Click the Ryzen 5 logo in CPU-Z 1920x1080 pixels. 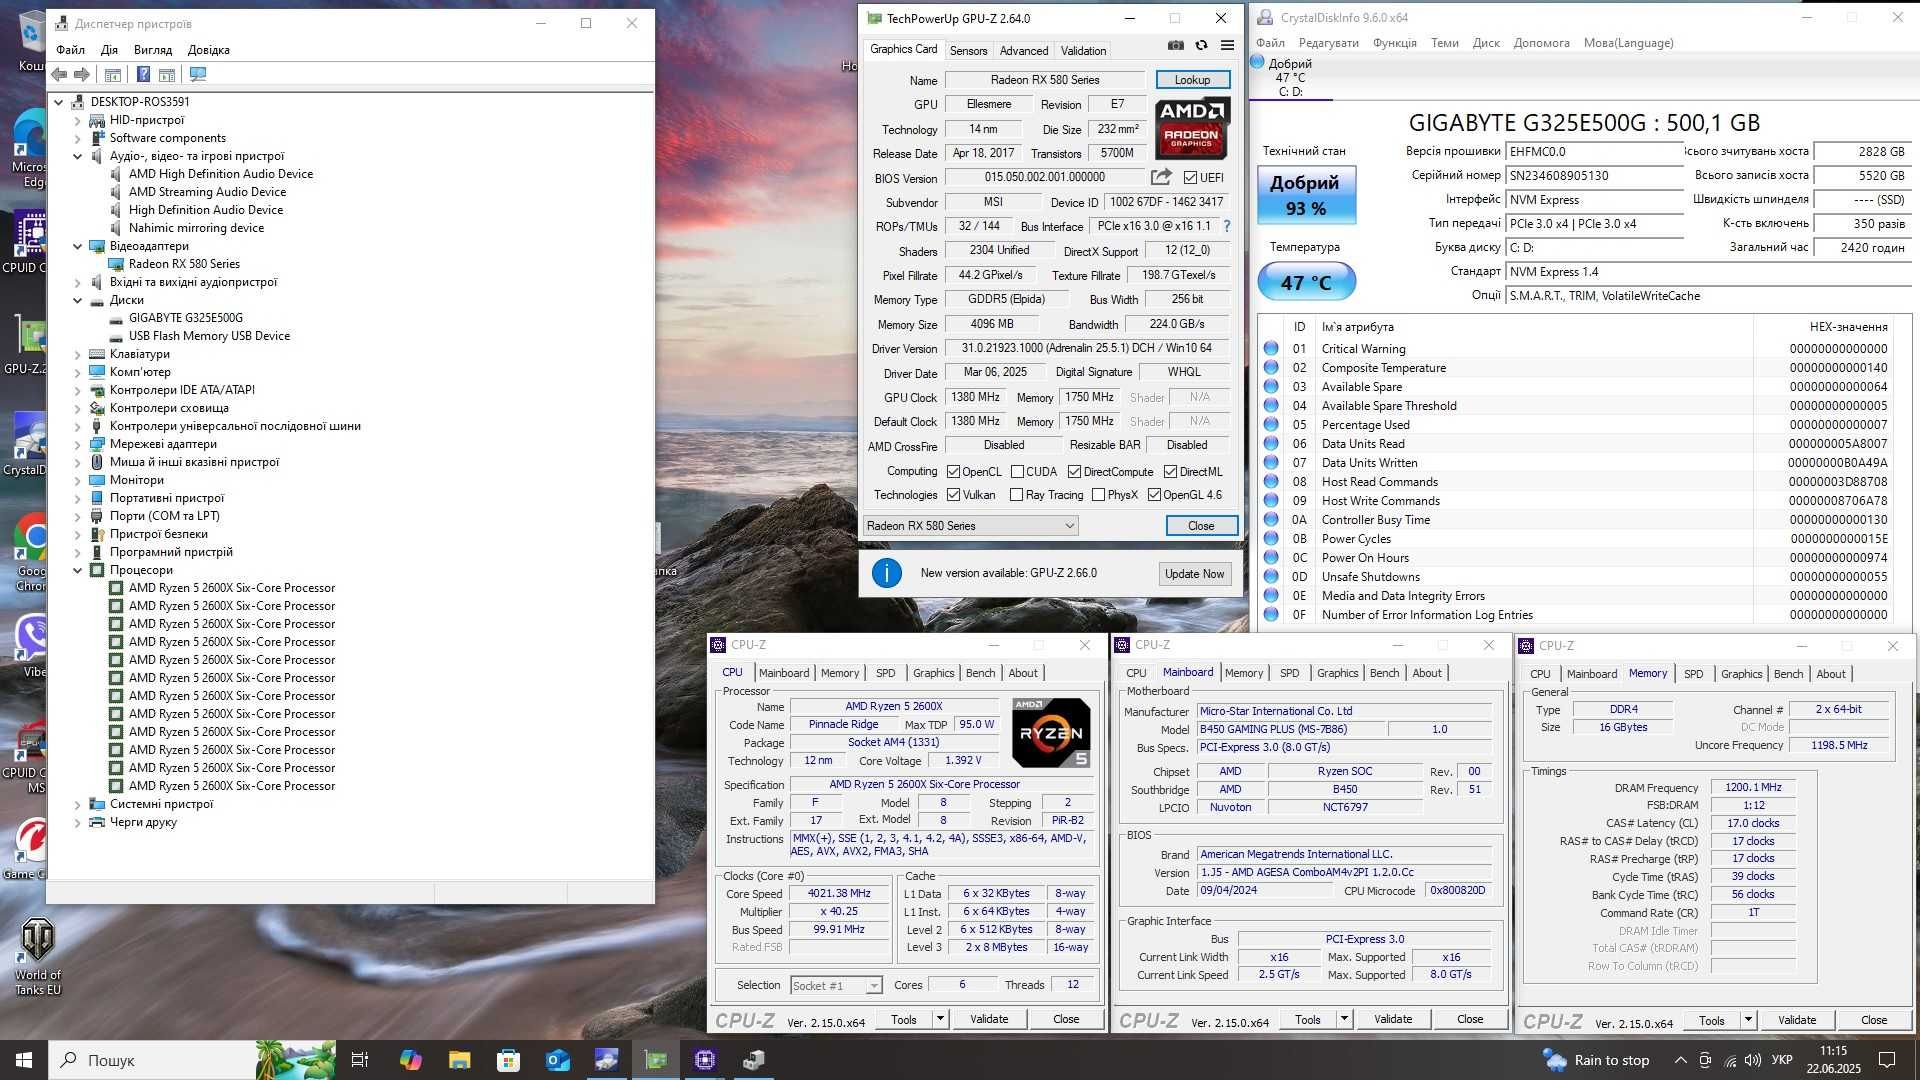pyautogui.click(x=1051, y=733)
